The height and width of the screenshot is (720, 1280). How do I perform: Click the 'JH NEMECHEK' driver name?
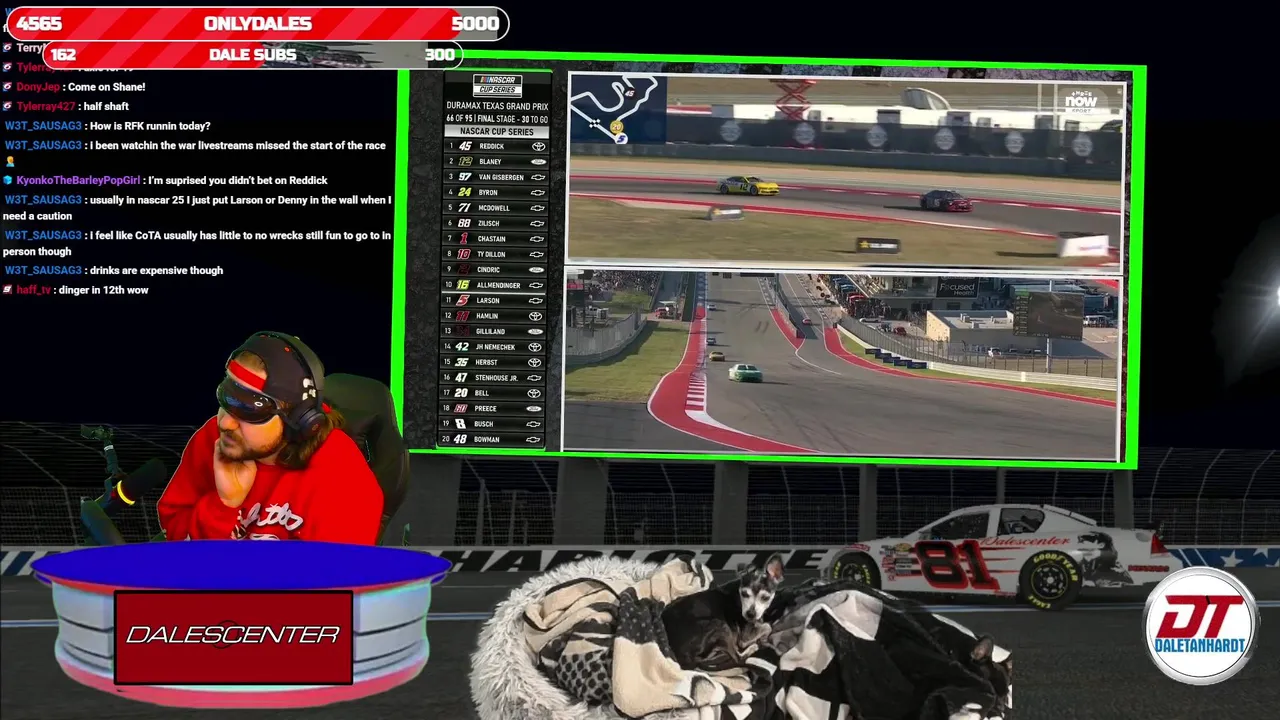496,347
